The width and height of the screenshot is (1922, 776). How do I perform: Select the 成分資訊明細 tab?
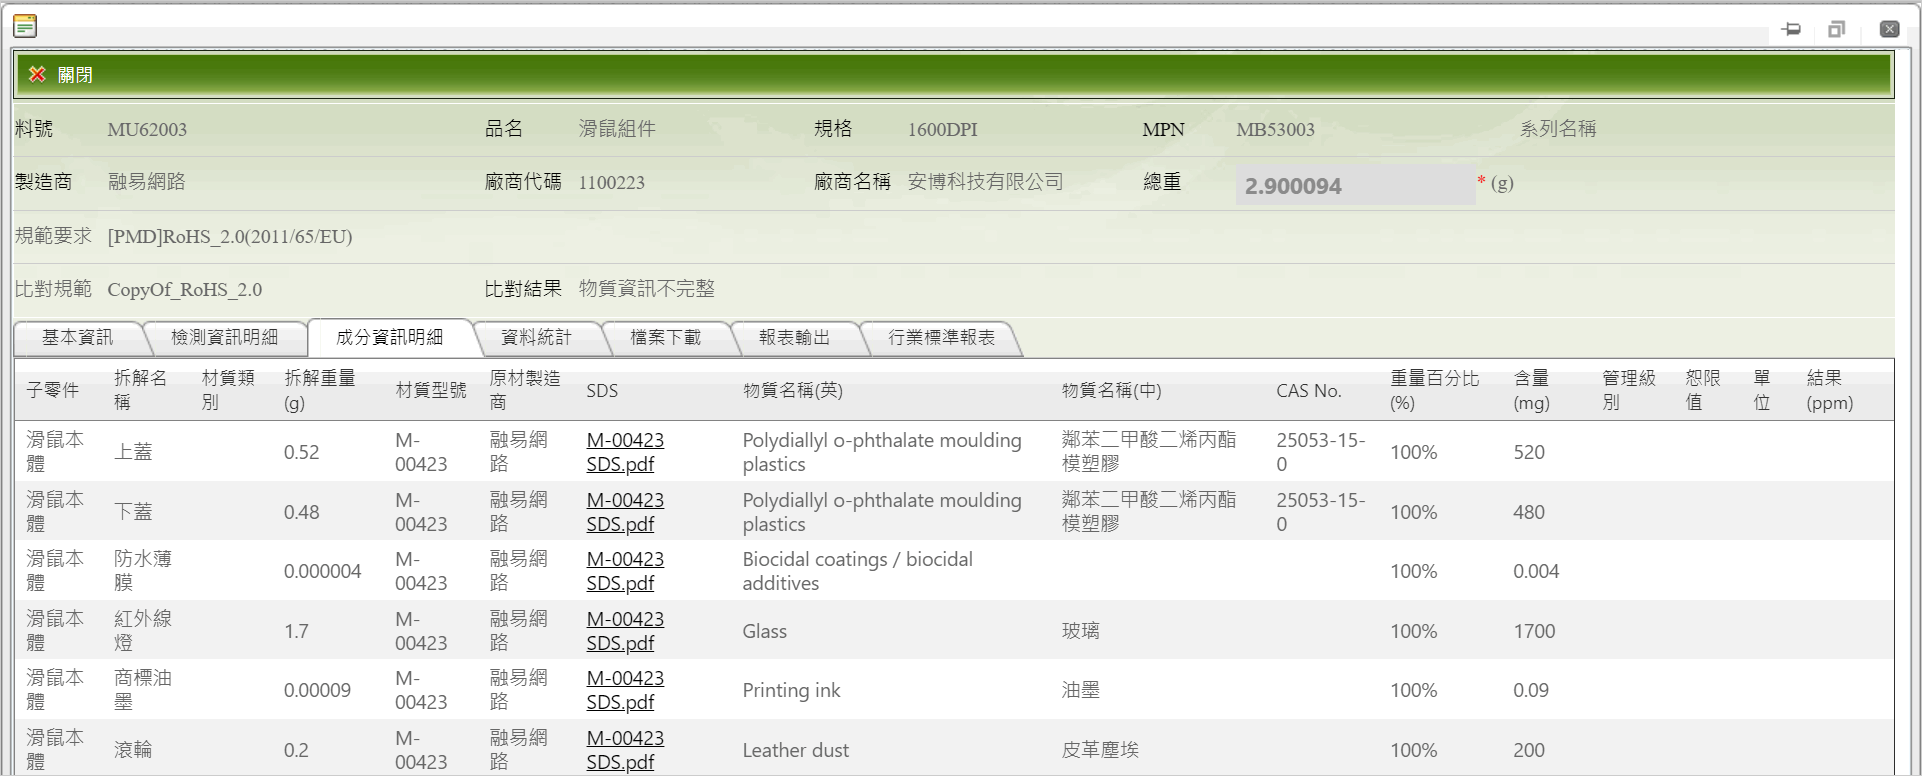tap(389, 338)
